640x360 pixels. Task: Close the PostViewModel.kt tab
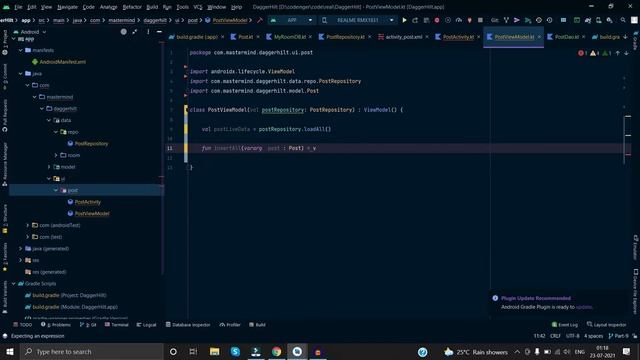pyautogui.click(x=539, y=37)
